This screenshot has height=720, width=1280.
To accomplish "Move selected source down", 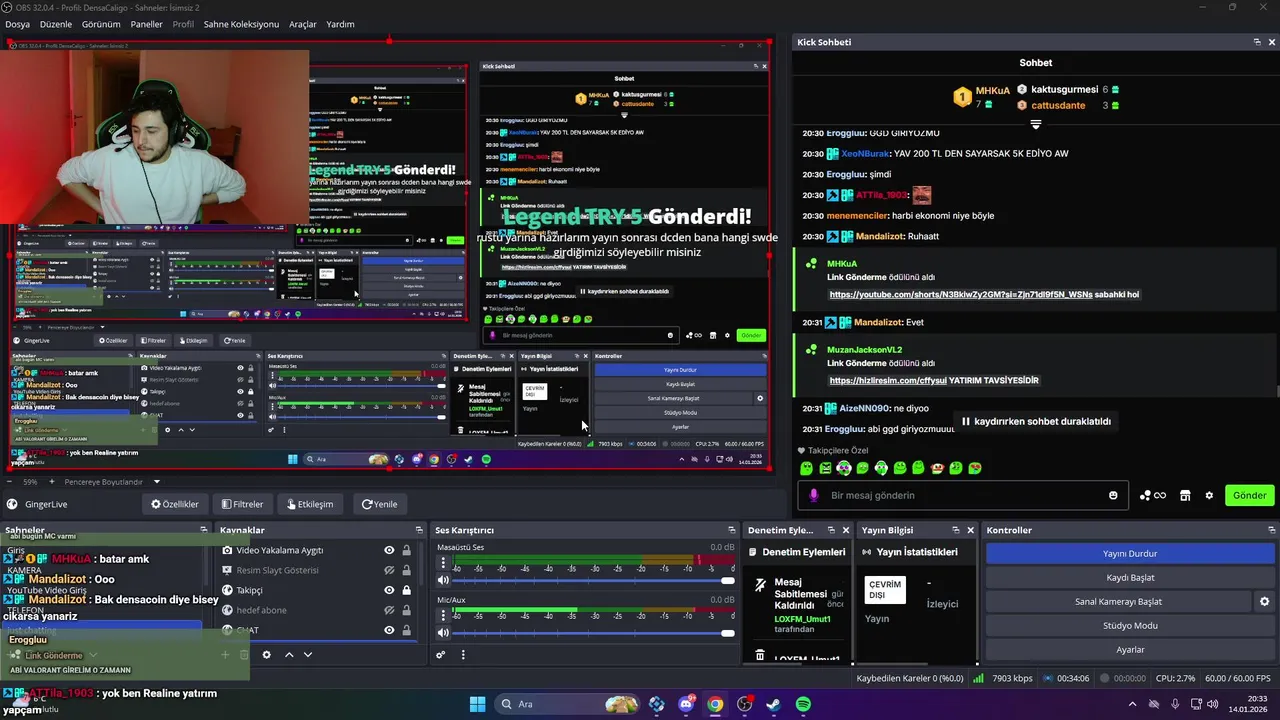I will (308, 655).
